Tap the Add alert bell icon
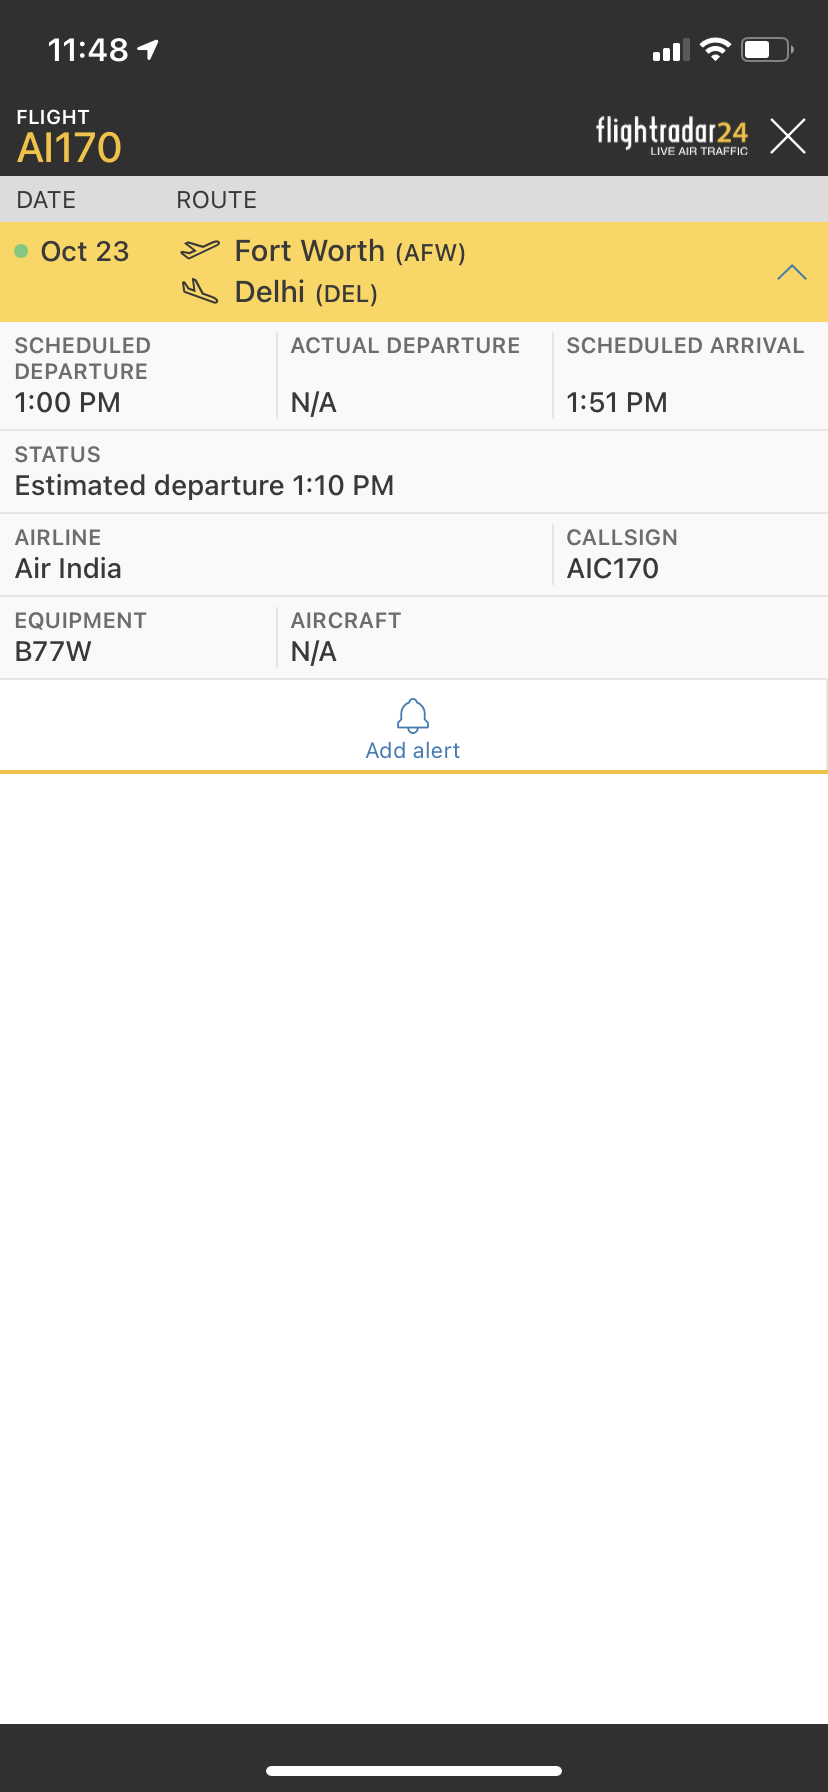The height and width of the screenshot is (1792, 828). (x=413, y=715)
